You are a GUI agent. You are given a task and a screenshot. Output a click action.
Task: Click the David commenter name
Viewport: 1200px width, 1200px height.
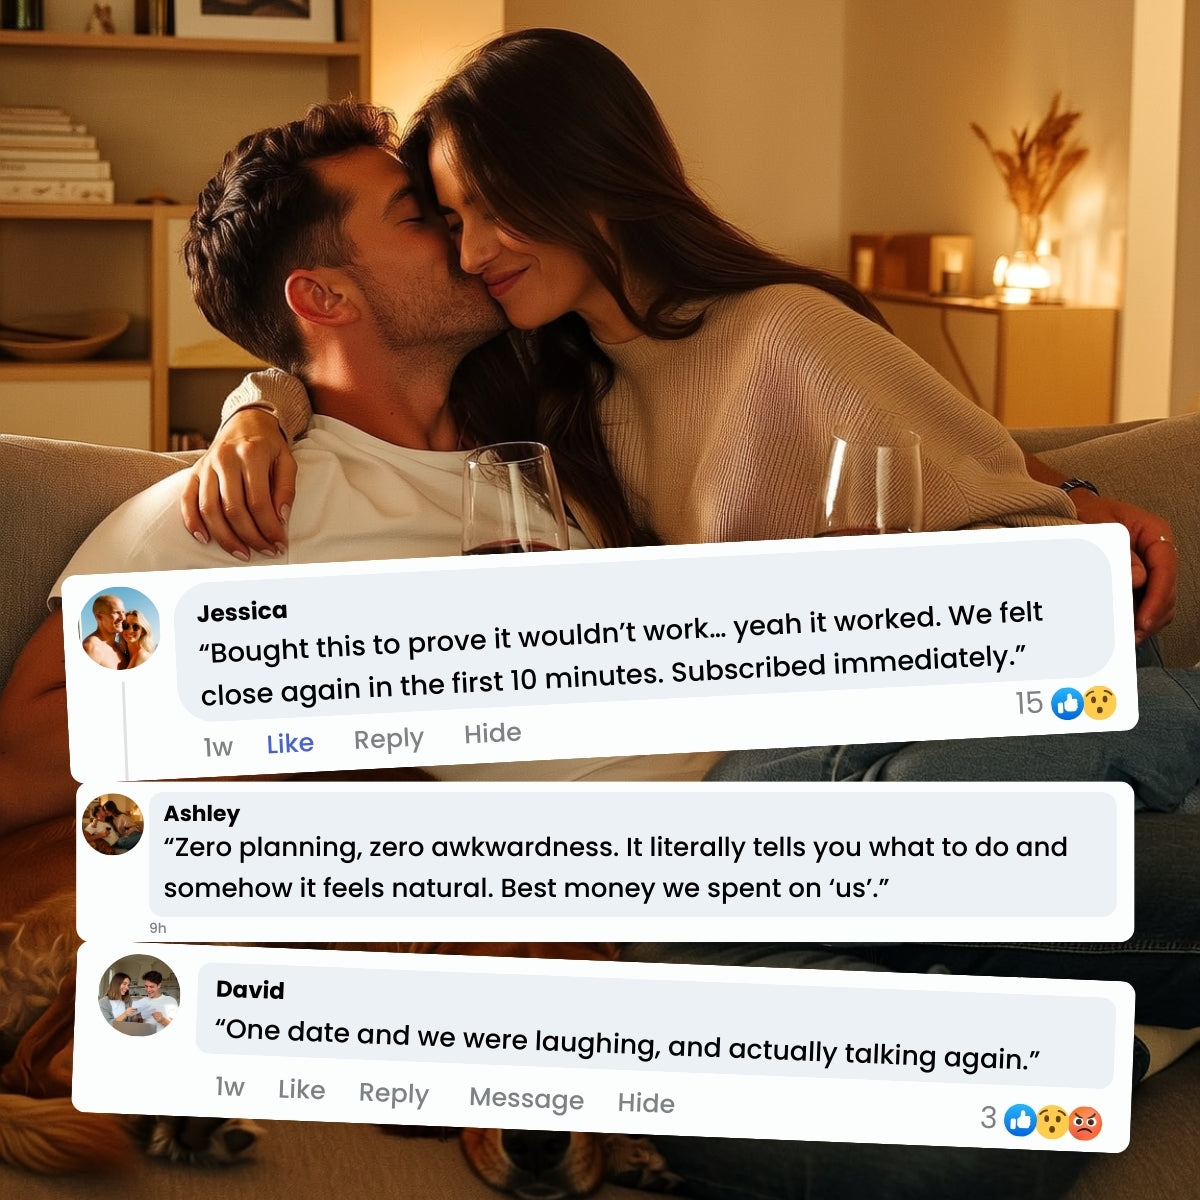click(250, 989)
